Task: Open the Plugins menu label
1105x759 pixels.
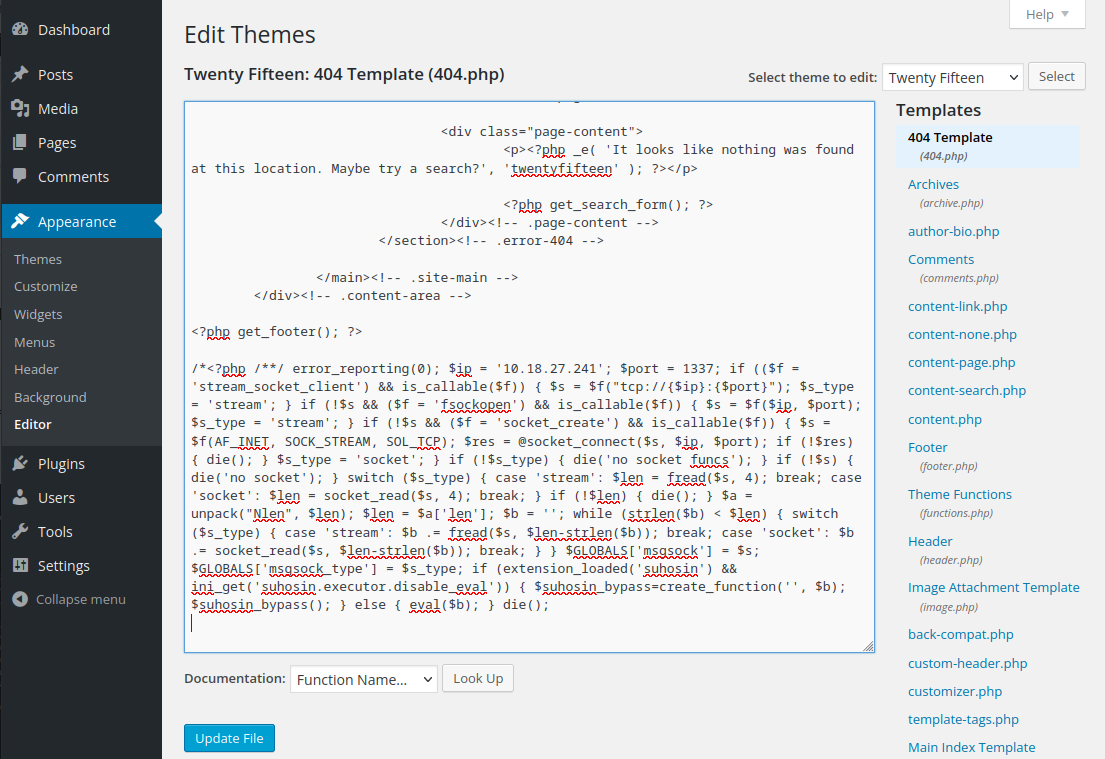Action: 61,464
